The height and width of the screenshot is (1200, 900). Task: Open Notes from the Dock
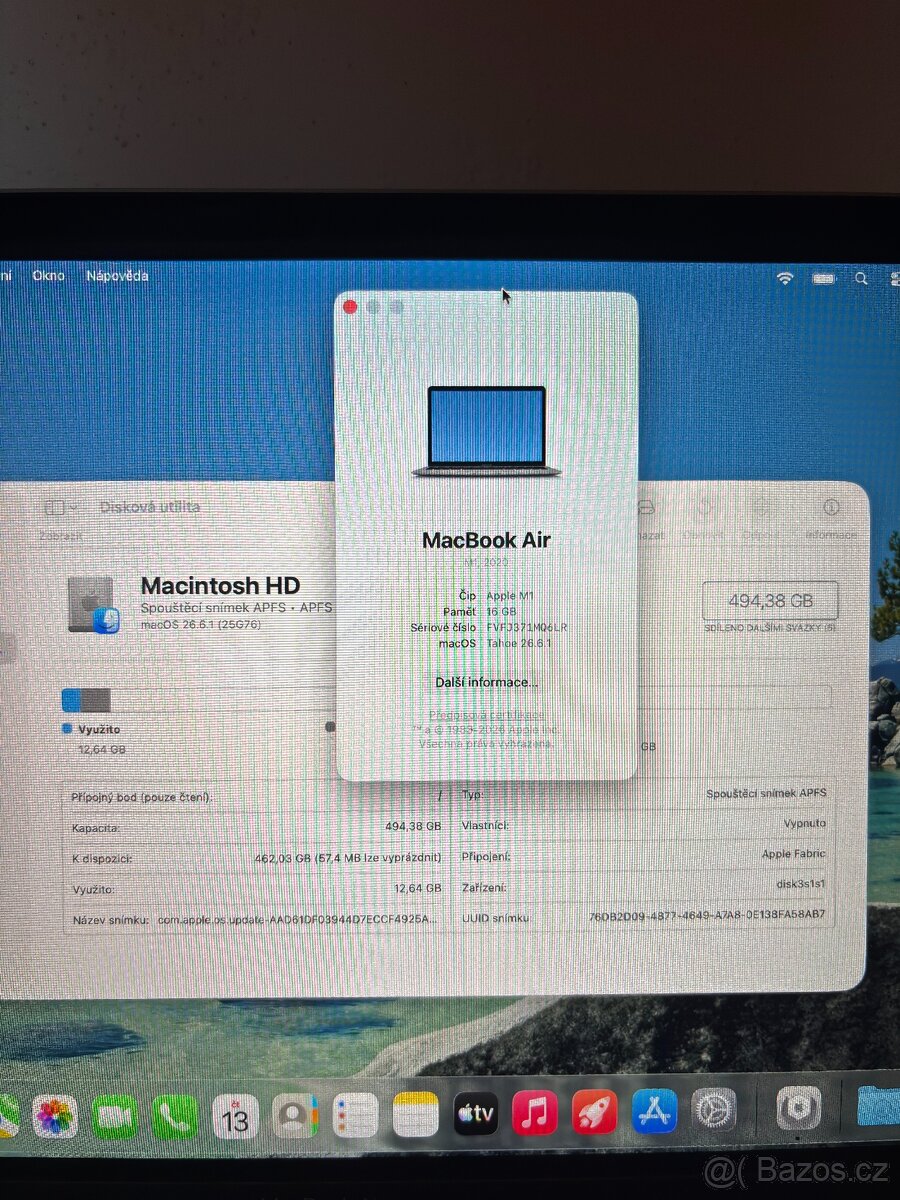click(416, 1114)
